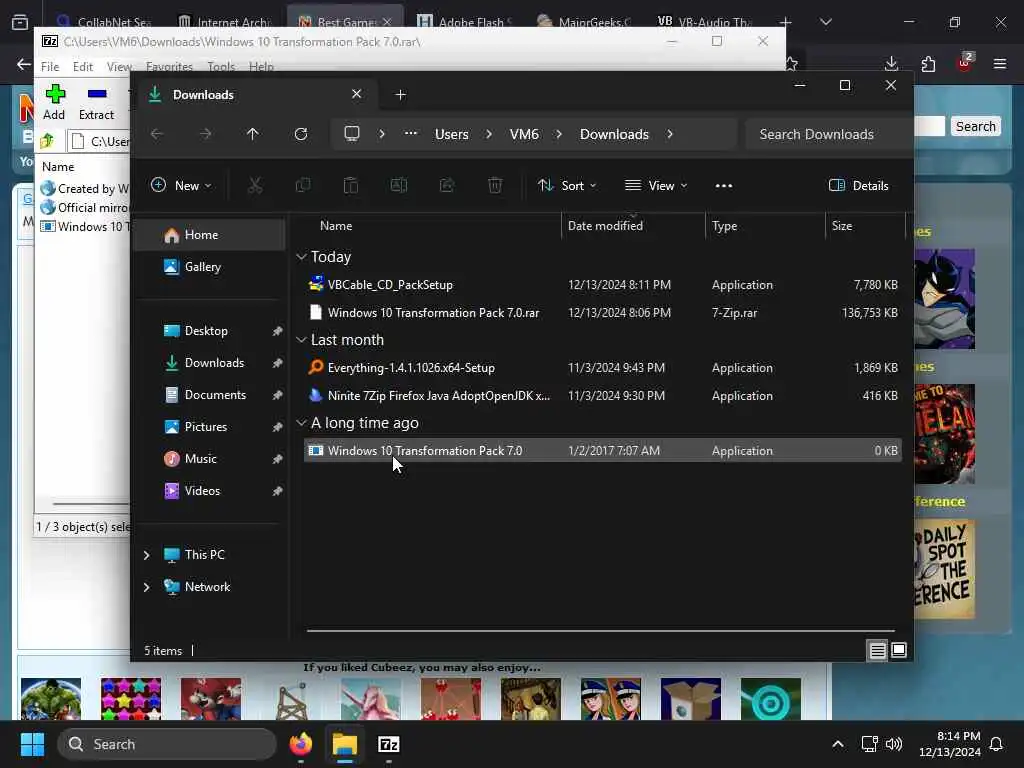Select Windows 10 Transformation Pack 7.0.rar

pos(602,312)
